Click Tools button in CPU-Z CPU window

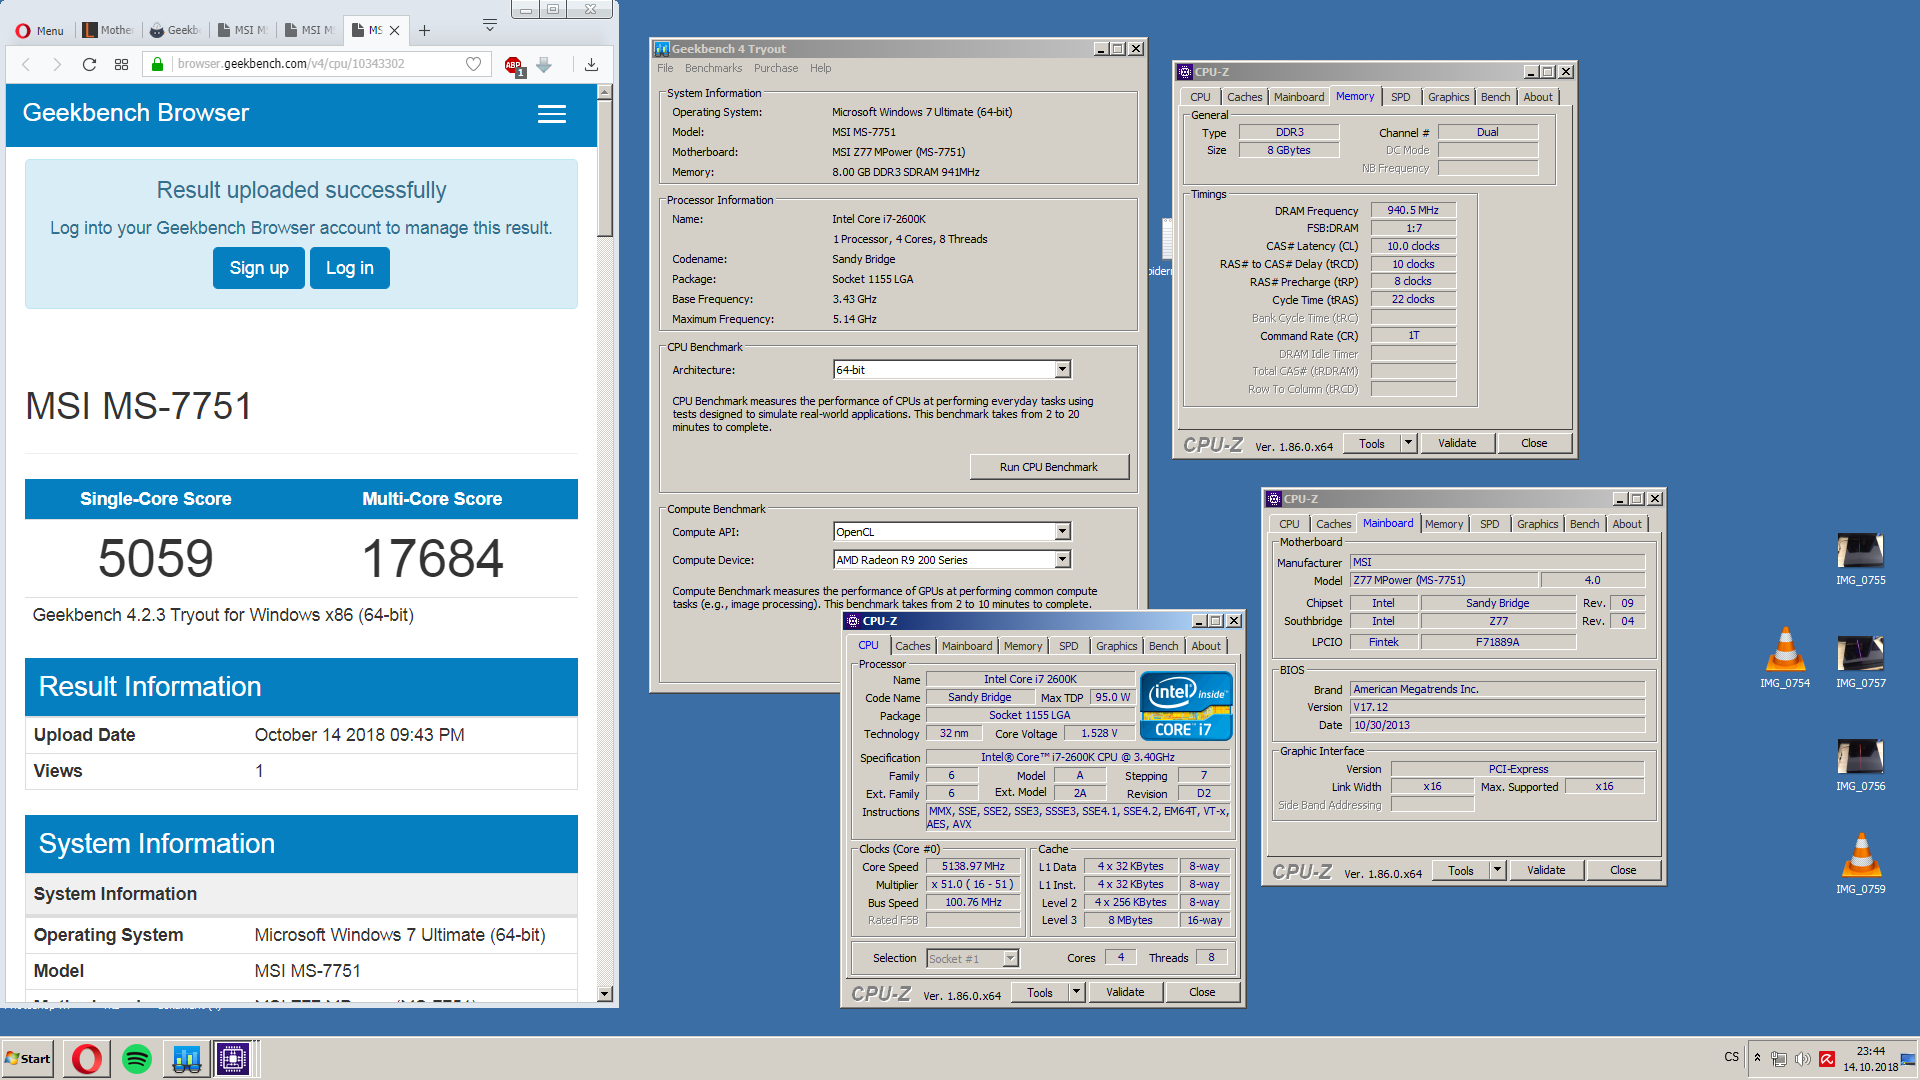tap(1040, 992)
